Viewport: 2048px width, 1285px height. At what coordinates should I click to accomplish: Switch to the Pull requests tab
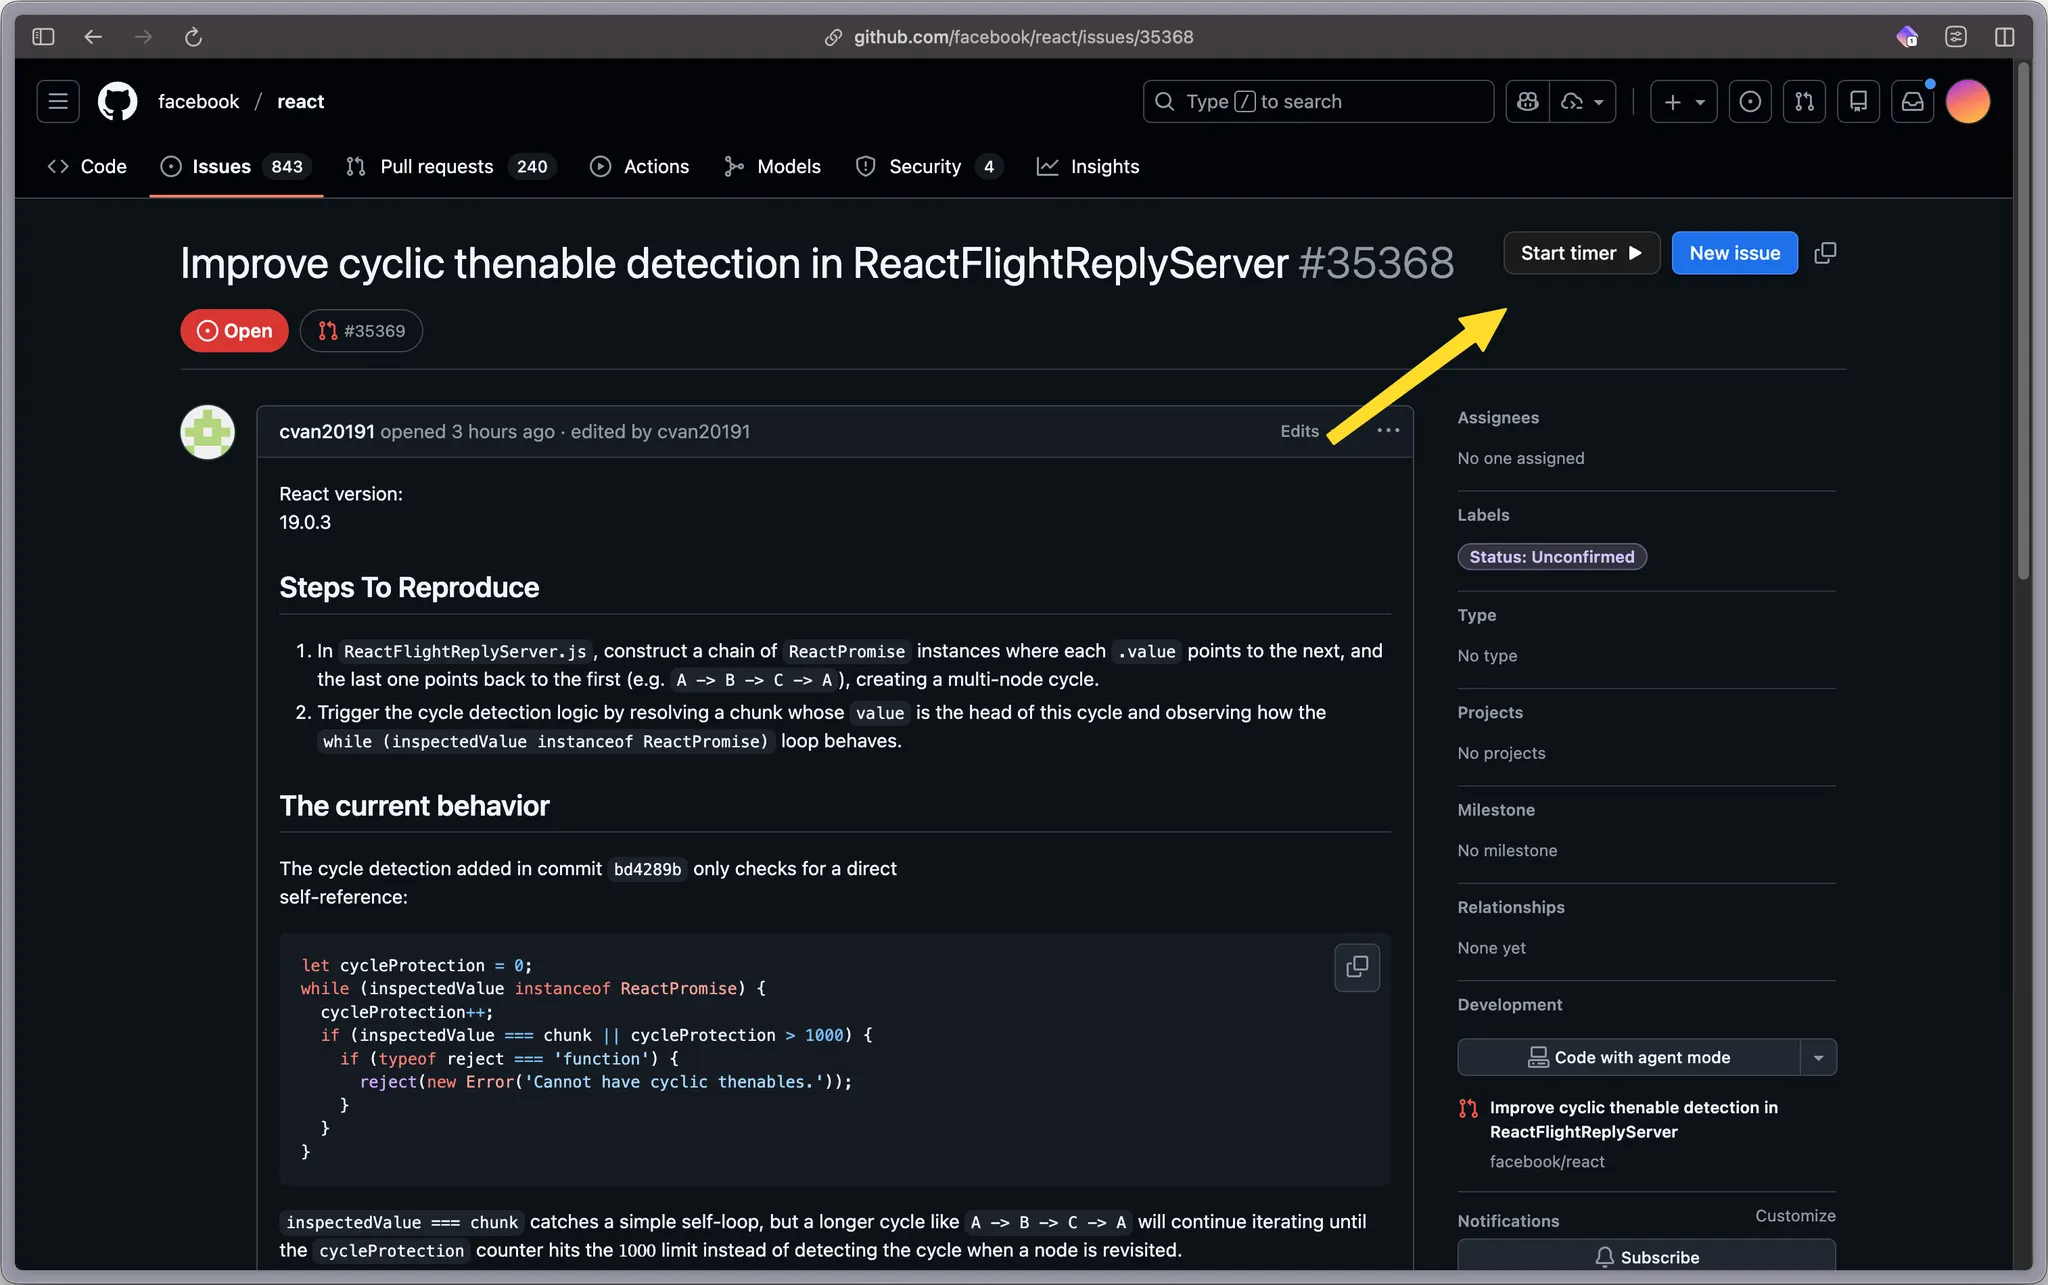pyautogui.click(x=436, y=166)
